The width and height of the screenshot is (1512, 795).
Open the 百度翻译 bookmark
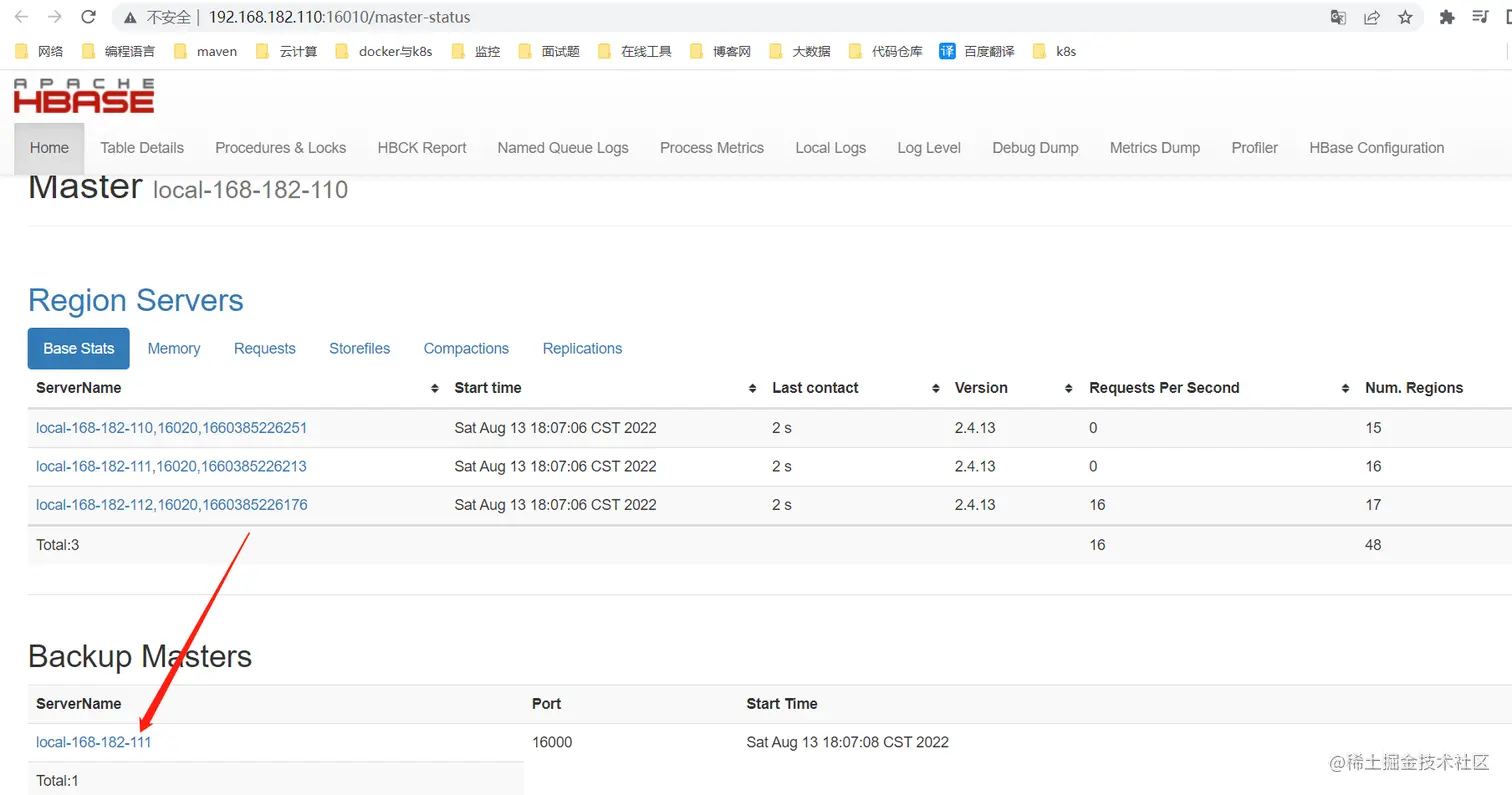point(977,51)
